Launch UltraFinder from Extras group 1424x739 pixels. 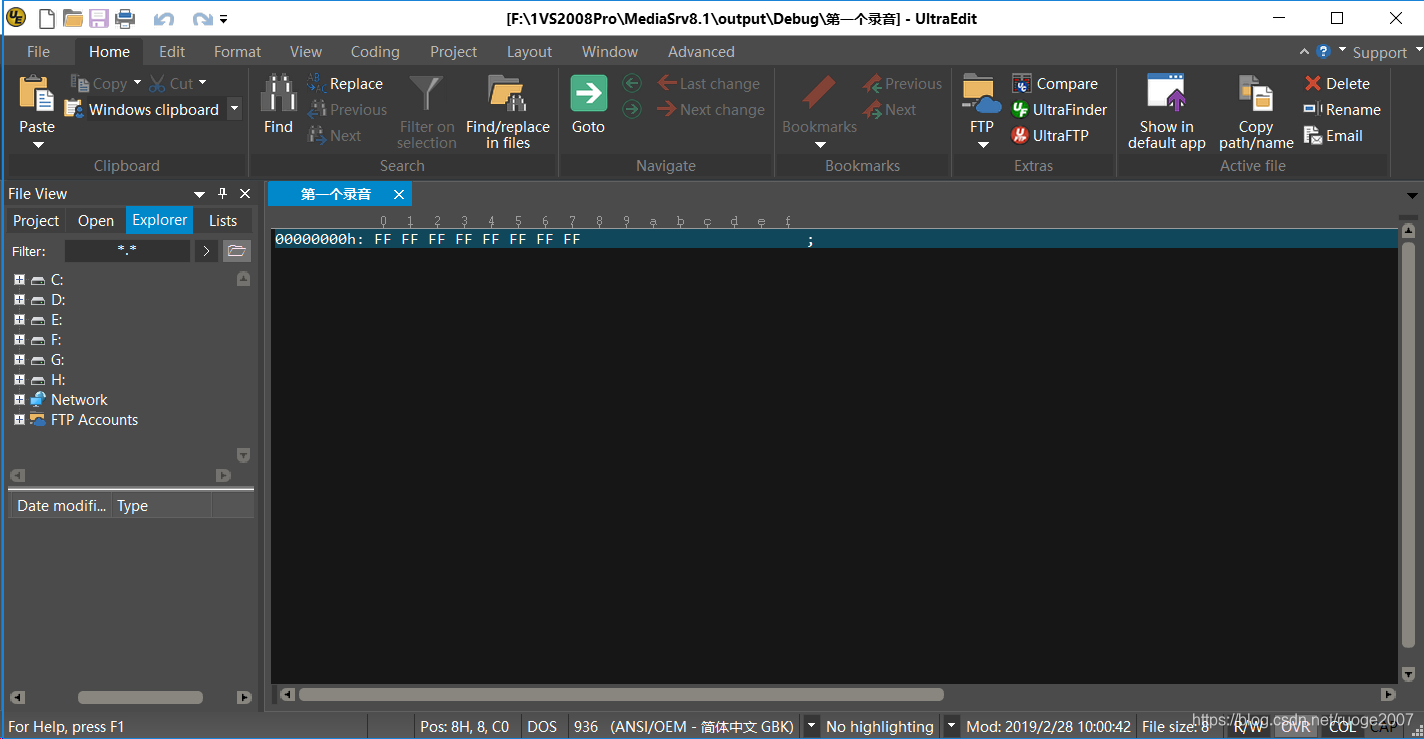pos(1059,110)
